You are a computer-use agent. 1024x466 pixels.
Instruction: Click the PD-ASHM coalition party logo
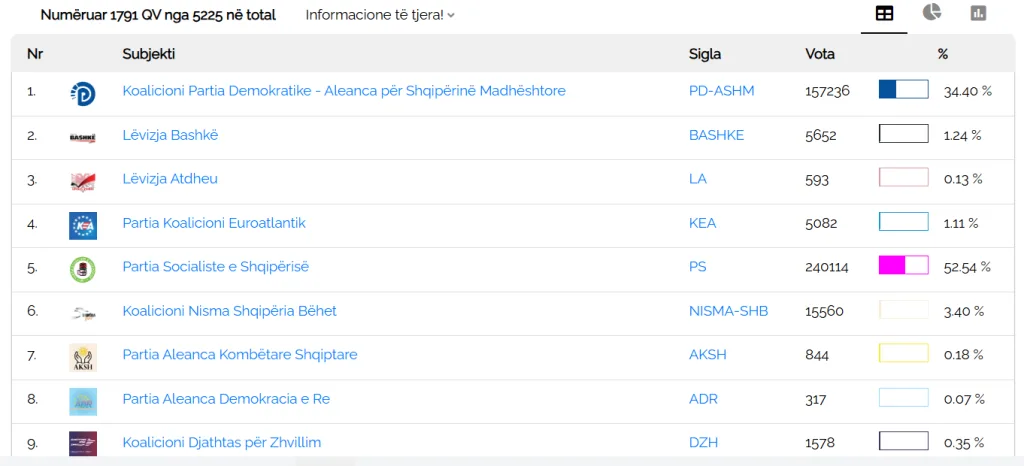pos(83,93)
